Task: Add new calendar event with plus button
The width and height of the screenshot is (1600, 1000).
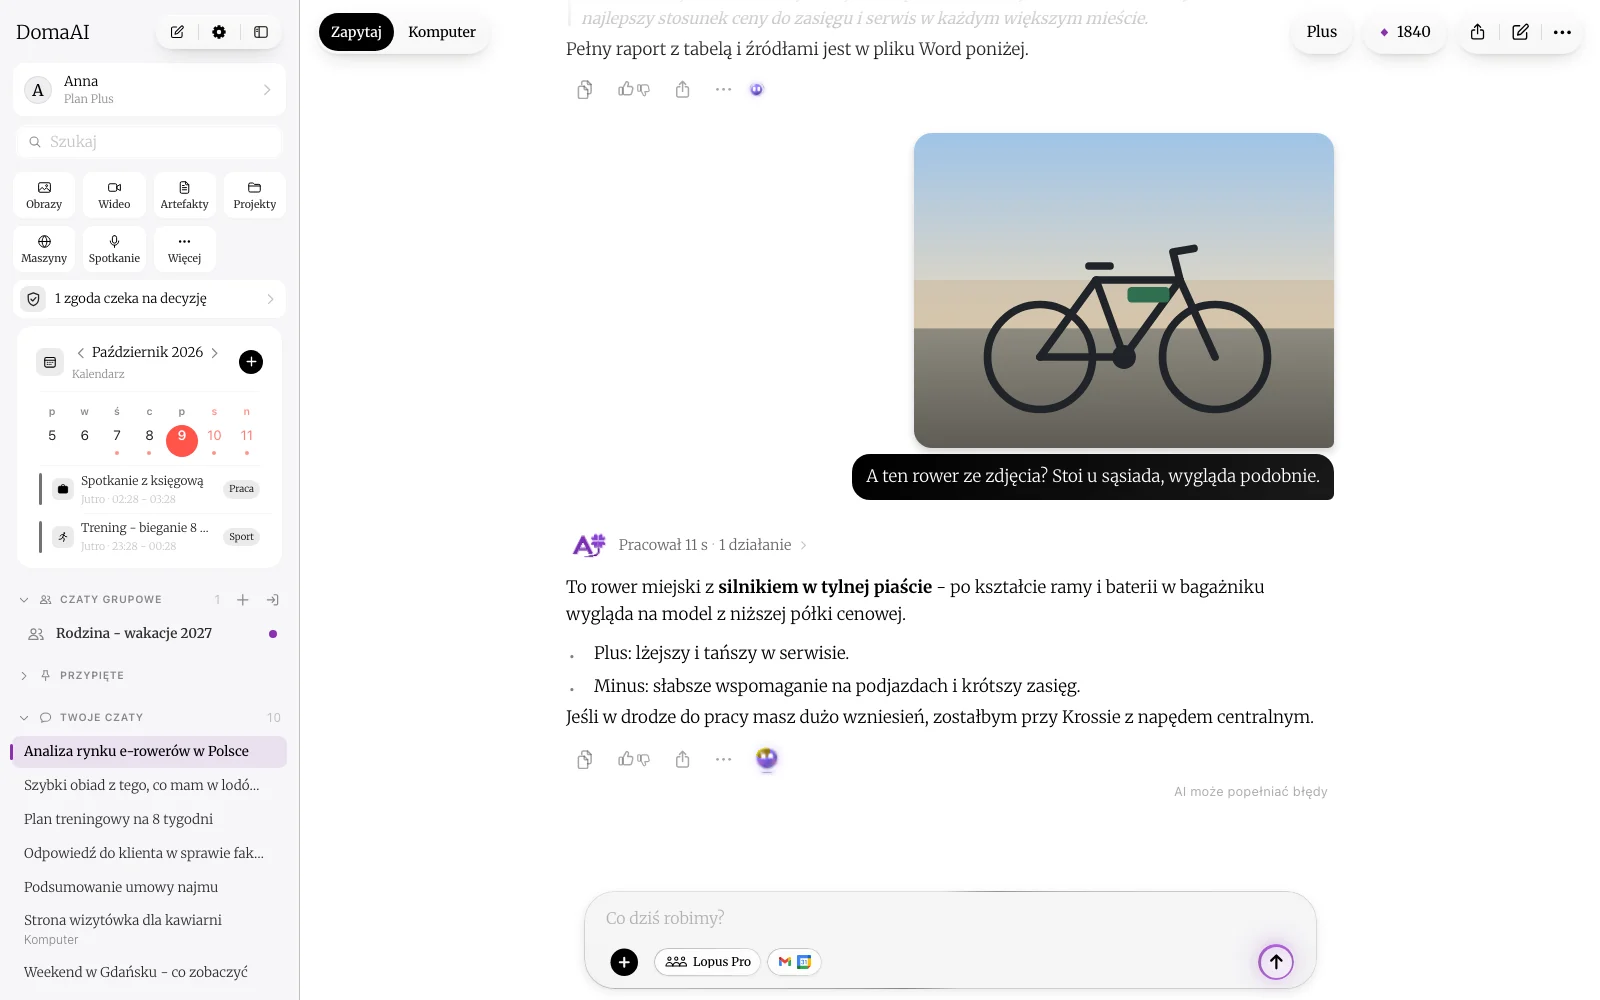Action: 251,362
